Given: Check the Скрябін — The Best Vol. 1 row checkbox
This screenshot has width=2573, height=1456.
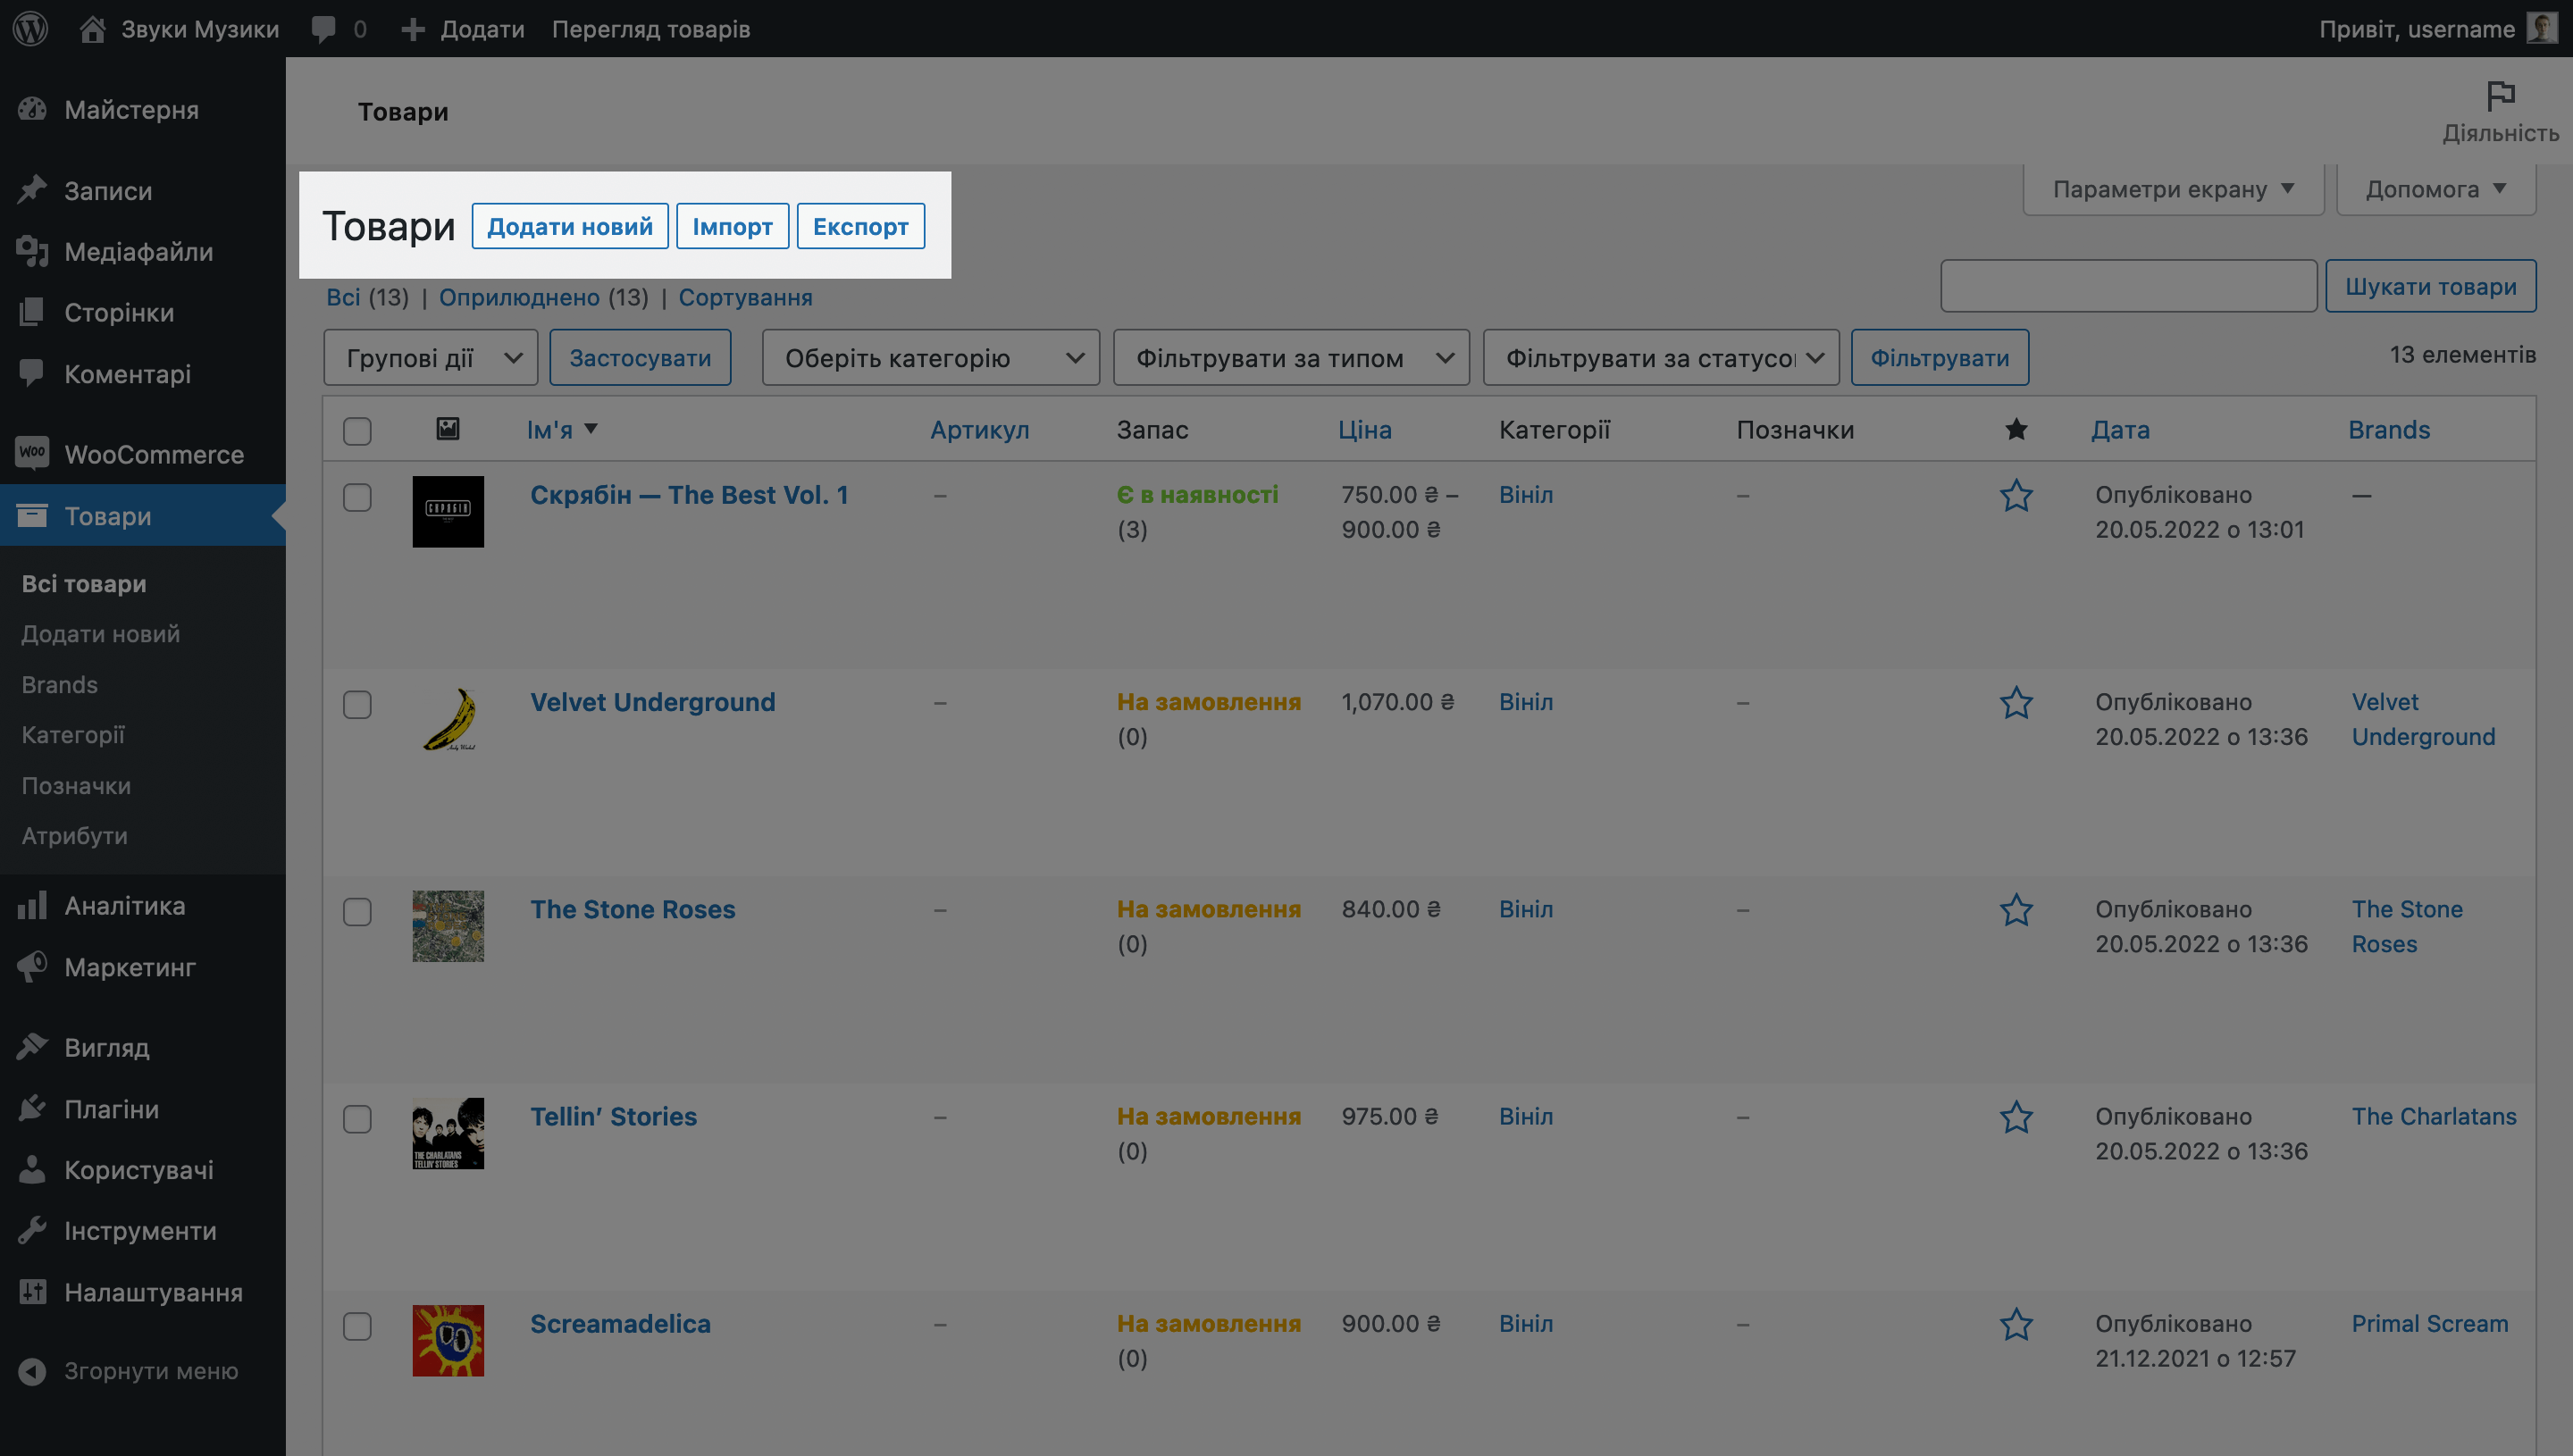Looking at the screenshot, I should pos(357,497).
